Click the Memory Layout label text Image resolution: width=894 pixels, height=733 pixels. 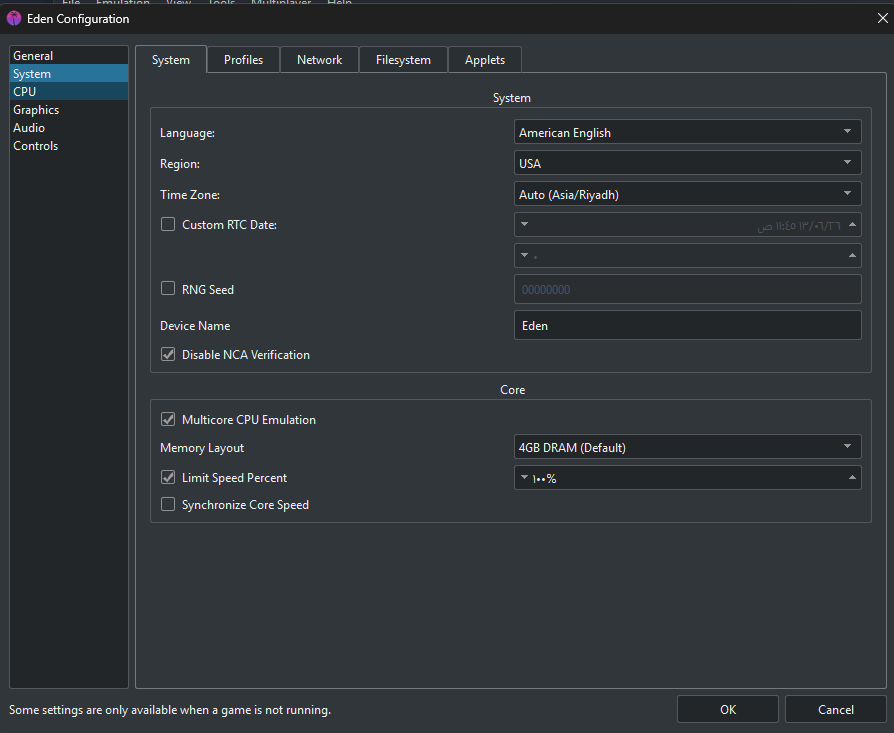tap(202, 448)
